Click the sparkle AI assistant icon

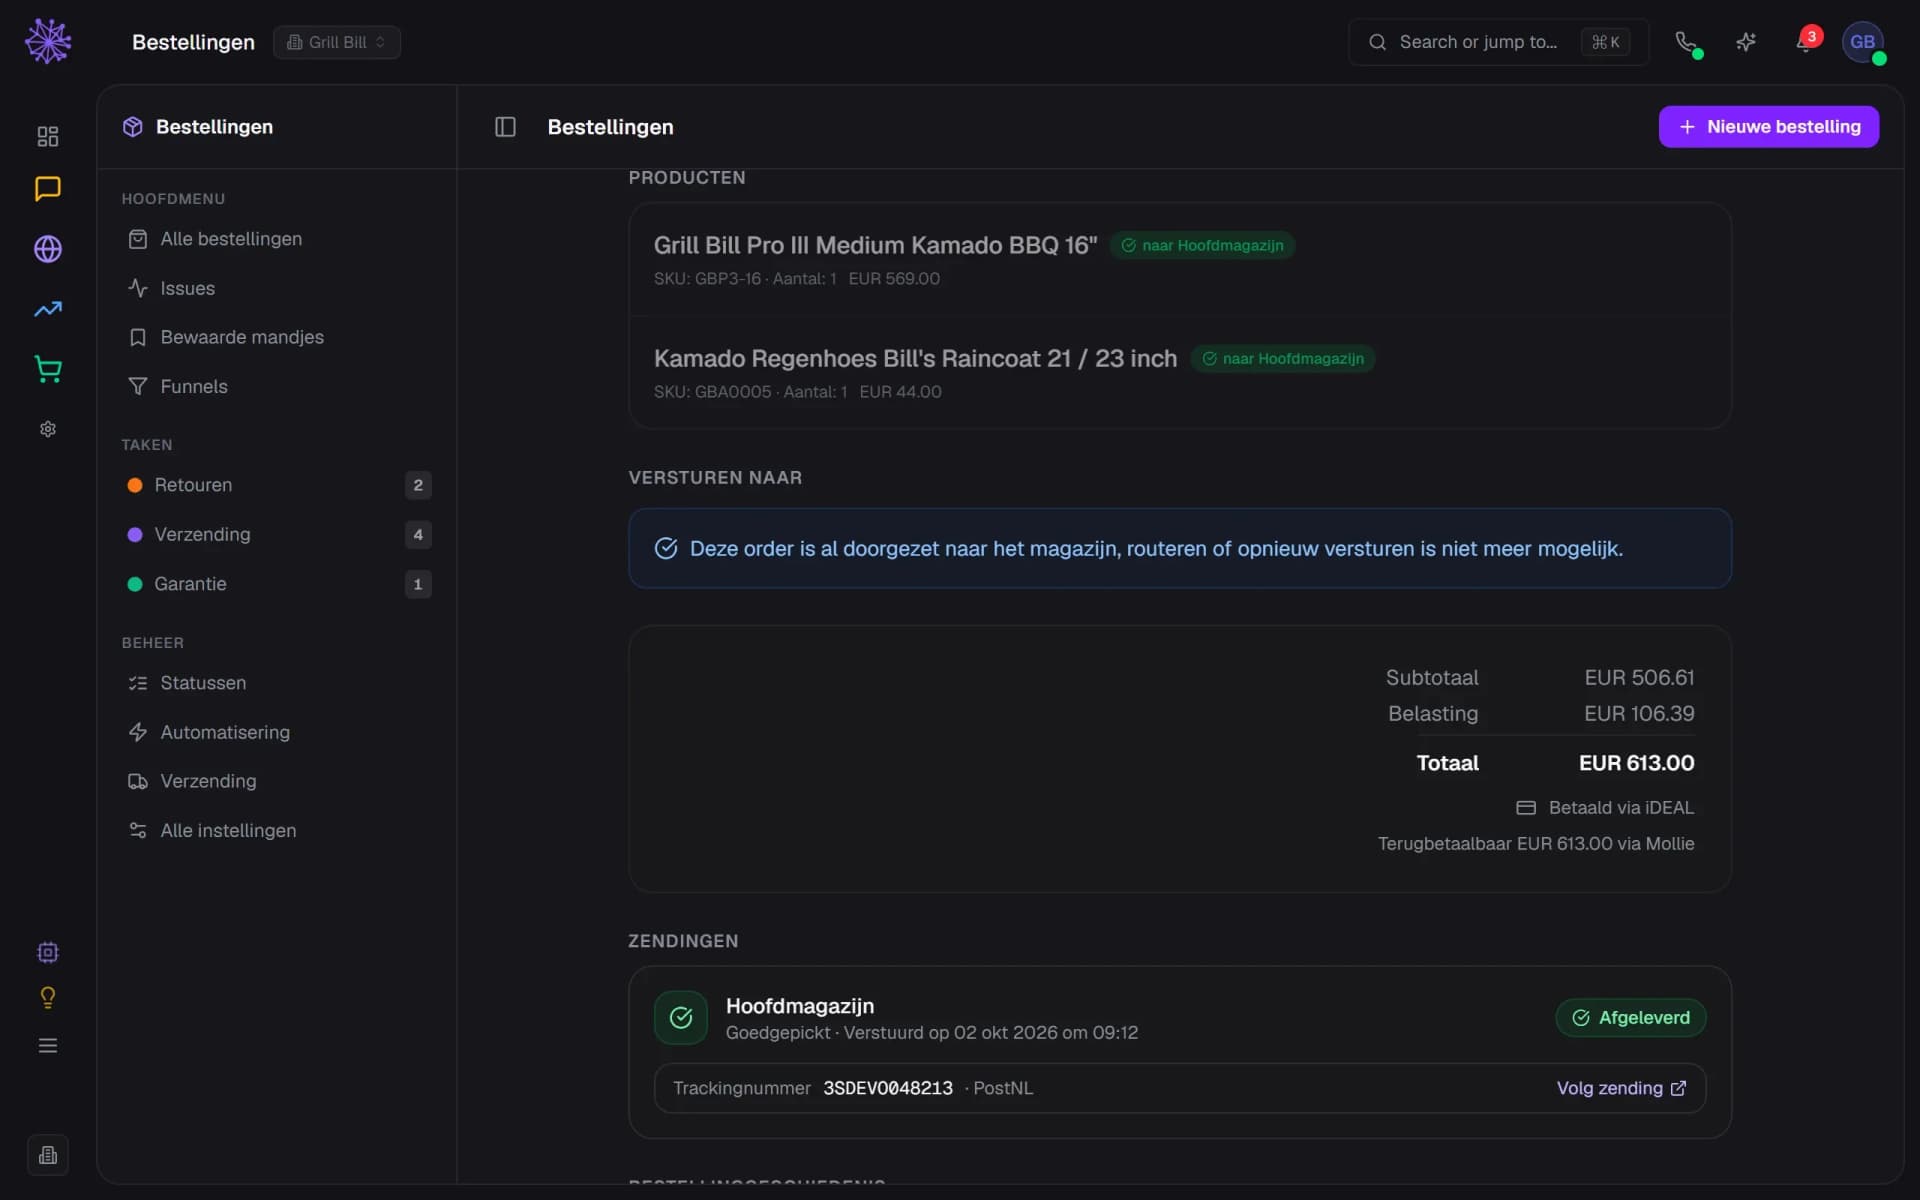[x=1746, y=42]
